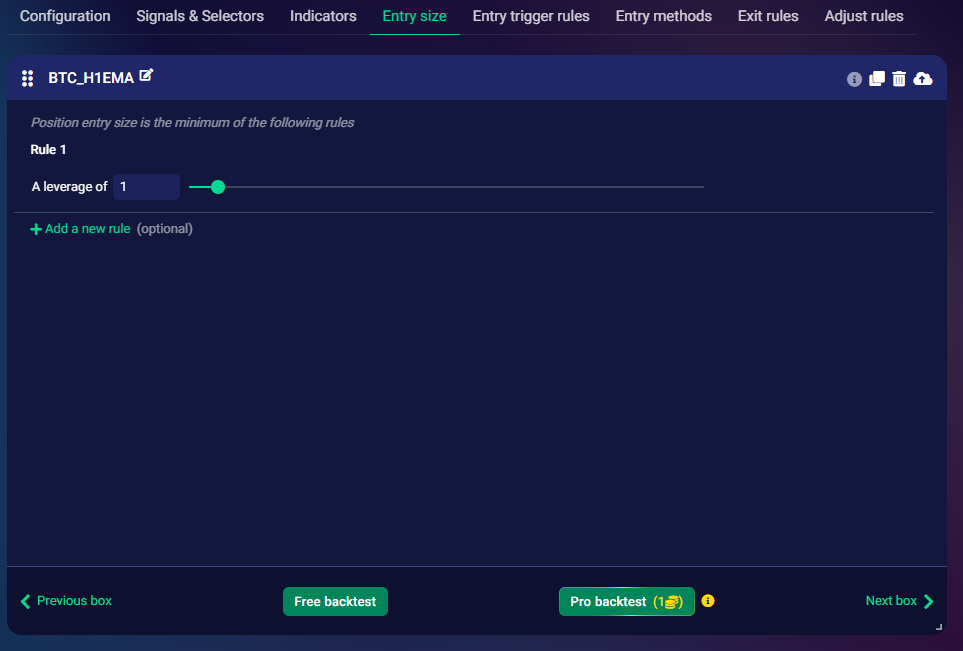The height and width of the screenshot is (651, 963).
Task: Run the Free backtest
Action: [335, 601]
